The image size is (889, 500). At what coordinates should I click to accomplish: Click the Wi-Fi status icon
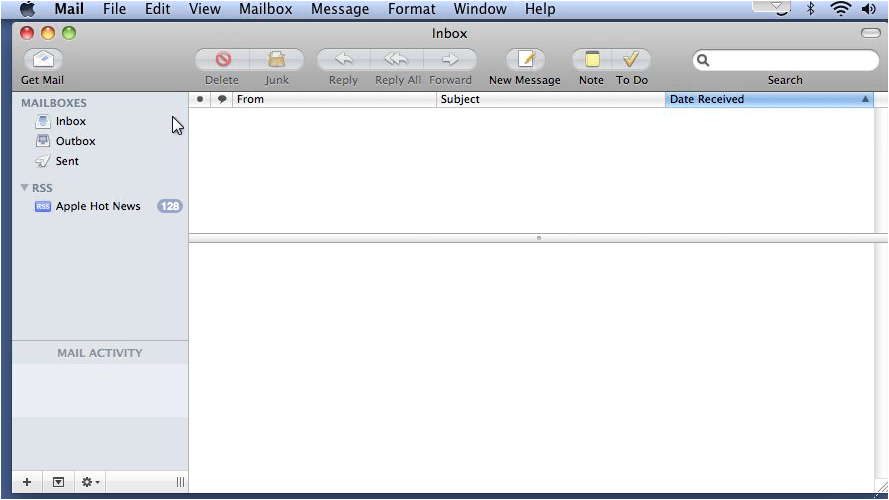840,9
